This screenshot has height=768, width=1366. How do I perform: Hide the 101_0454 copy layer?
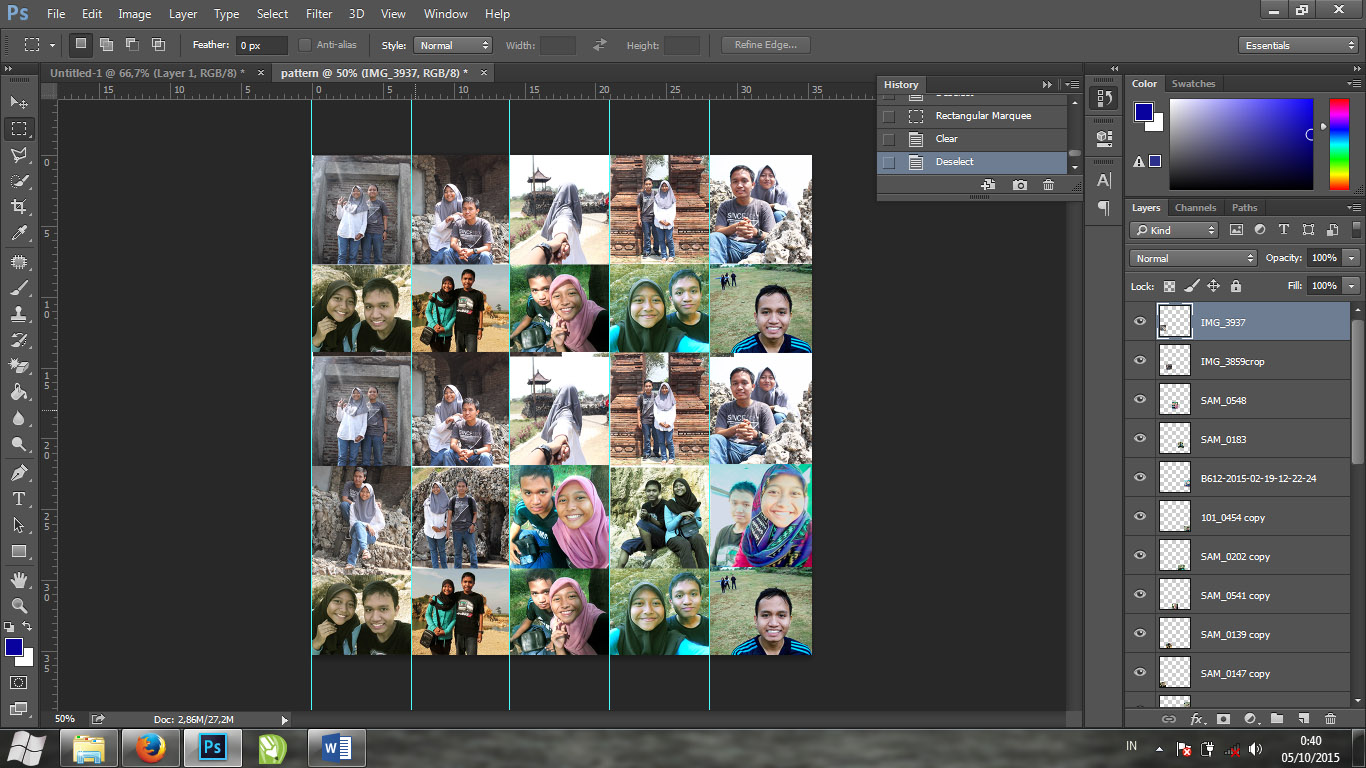click(x=1140, y=517)
